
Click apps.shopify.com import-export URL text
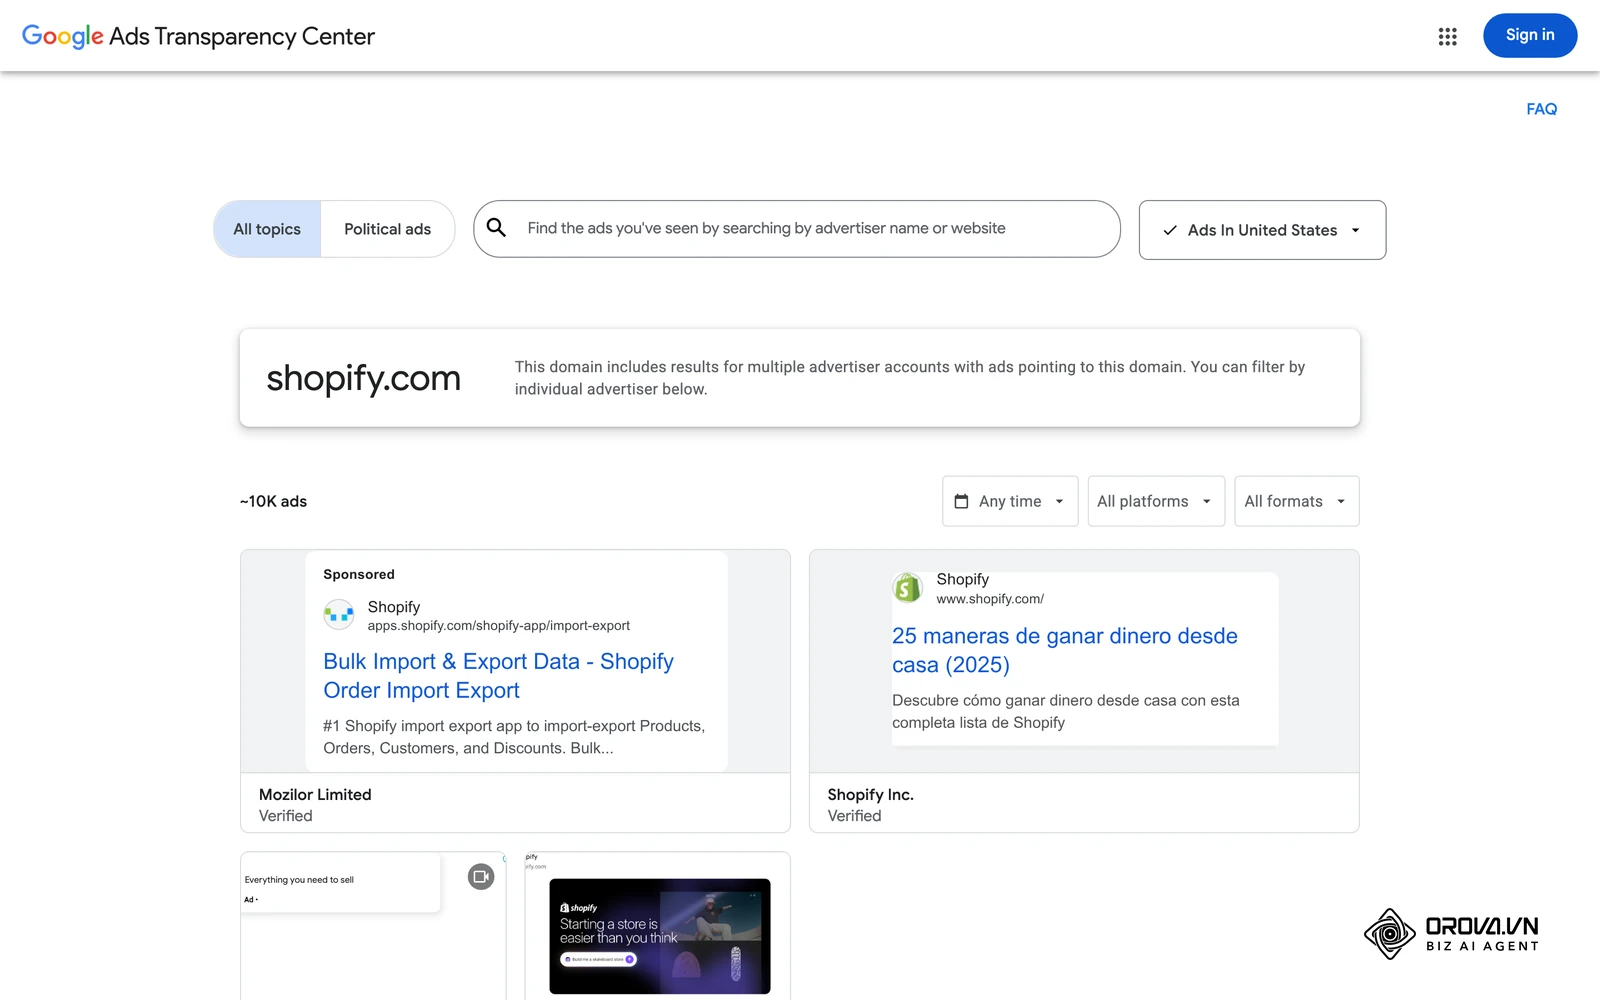(499, 626)
